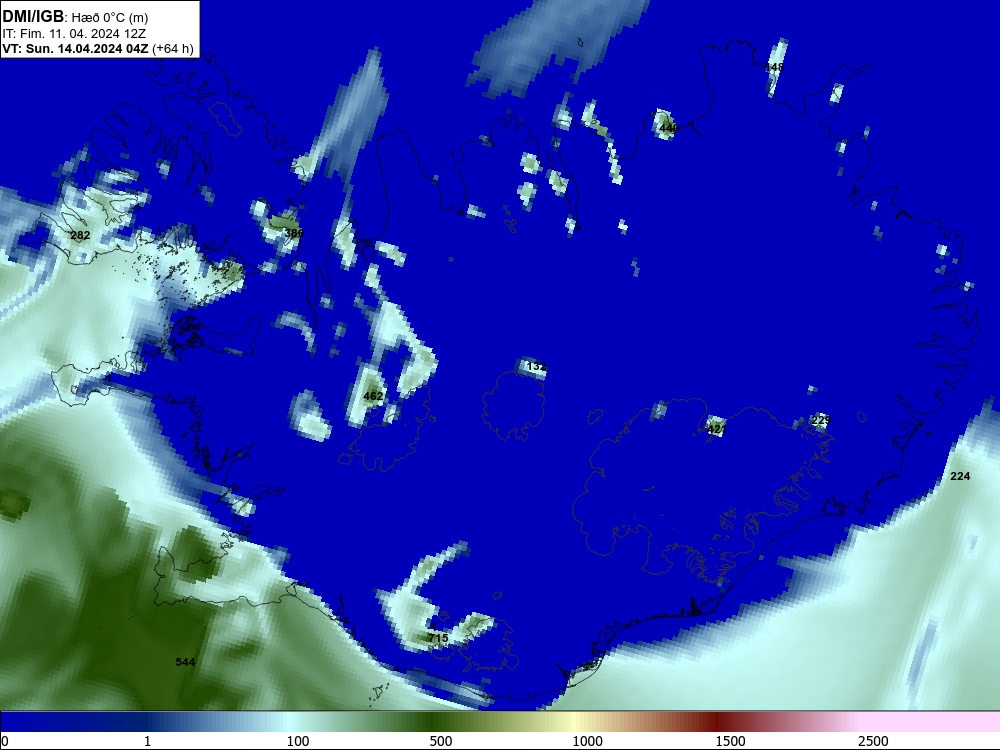
Task: Click the color scale label 1500
Action: [730, 741]
